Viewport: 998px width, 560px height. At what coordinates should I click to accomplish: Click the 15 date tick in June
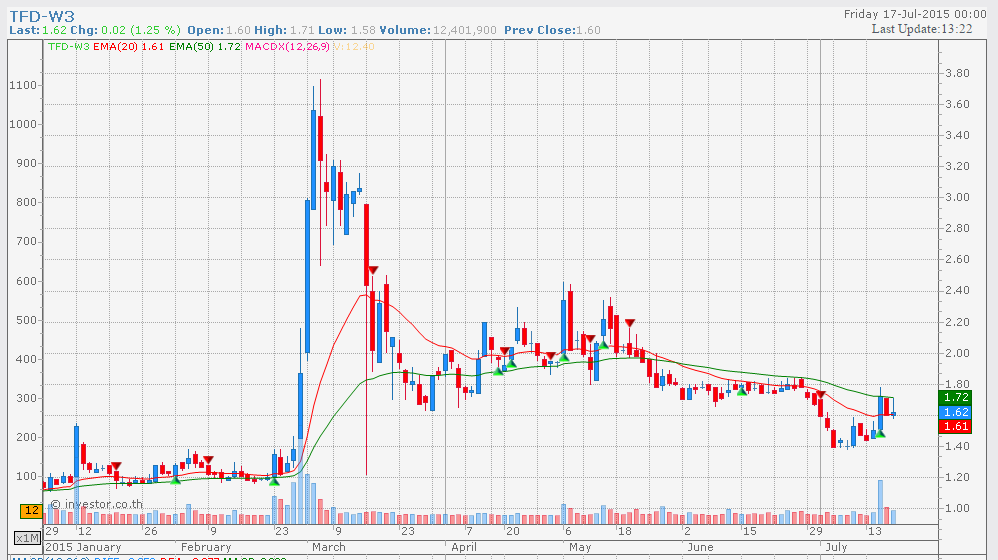point(750,531)
